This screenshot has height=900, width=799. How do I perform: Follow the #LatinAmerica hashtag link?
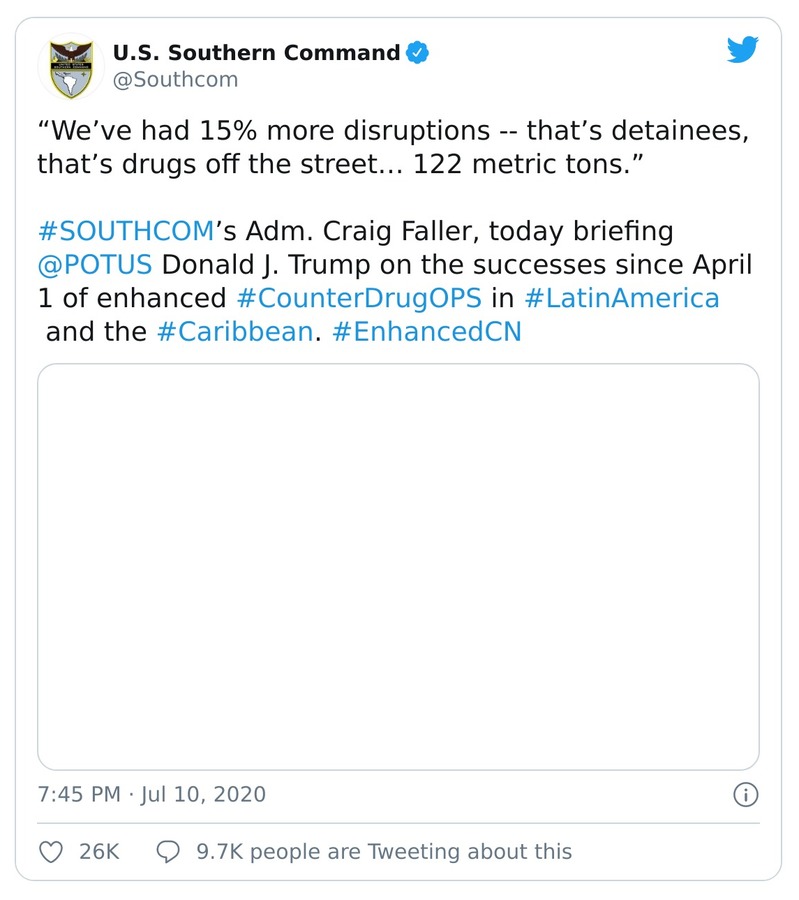coord(621,298)
